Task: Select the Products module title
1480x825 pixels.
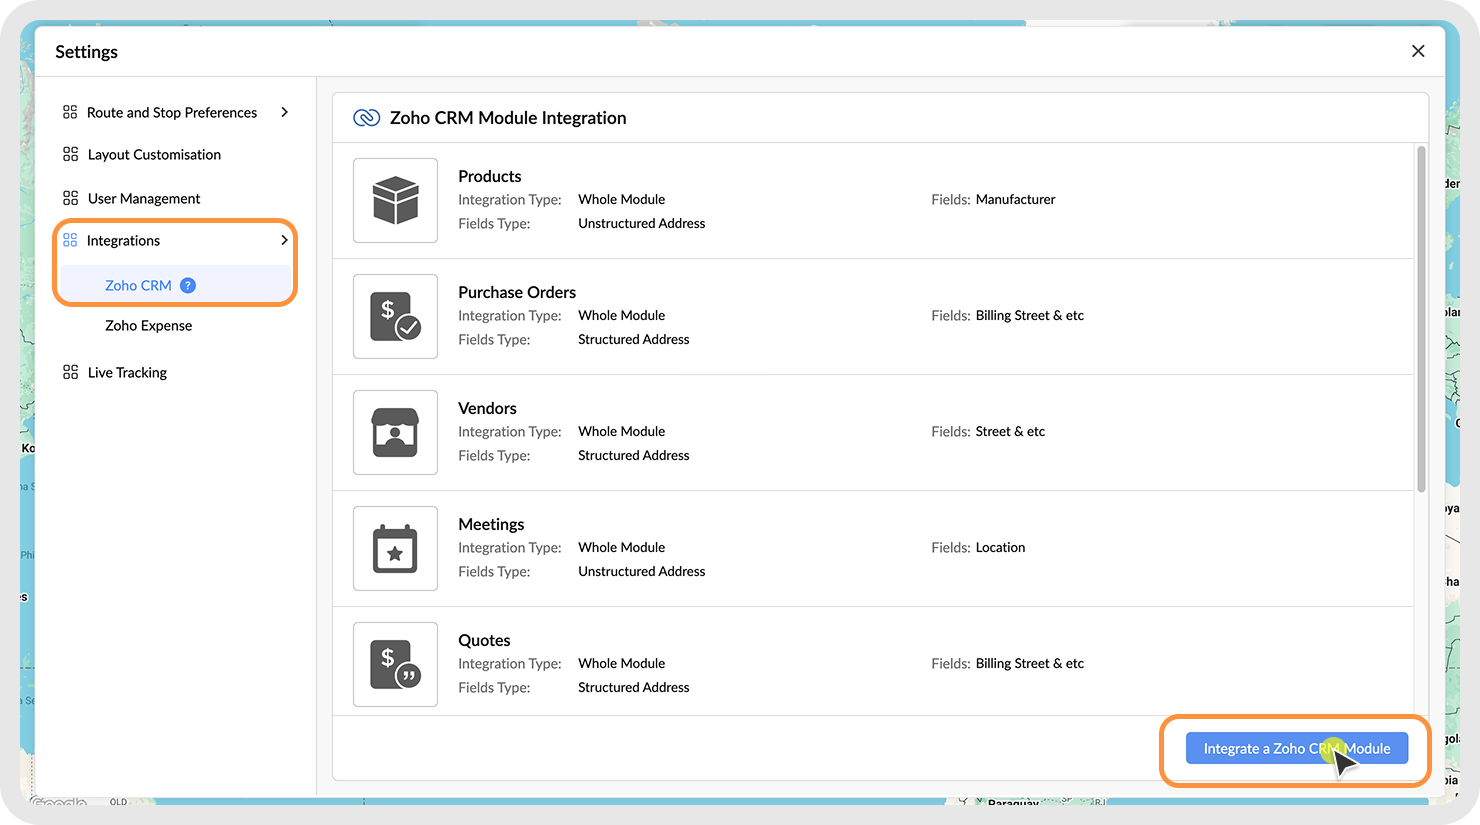Action: 490,176
